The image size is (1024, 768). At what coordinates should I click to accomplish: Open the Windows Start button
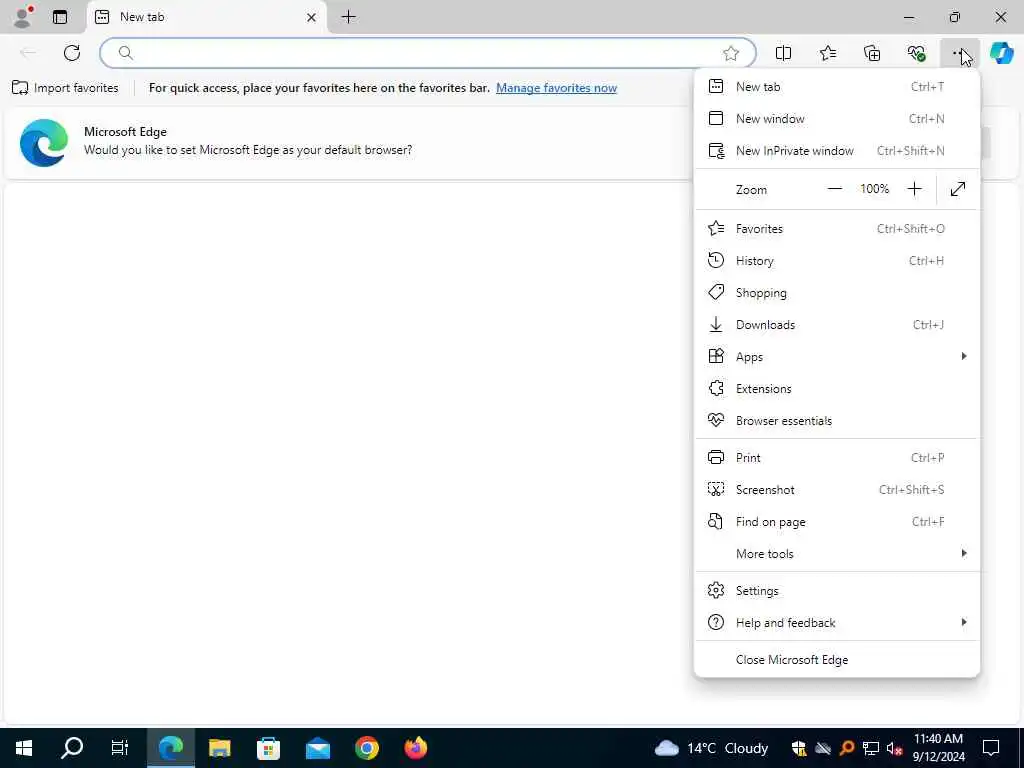[24, 748]
